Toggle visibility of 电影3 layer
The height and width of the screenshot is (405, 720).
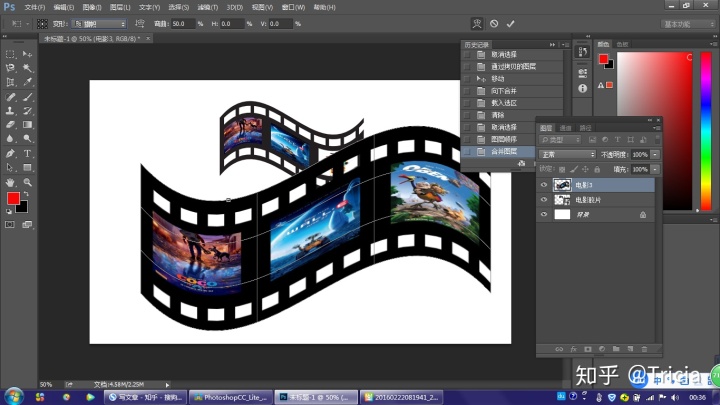(x=544, y=185)
